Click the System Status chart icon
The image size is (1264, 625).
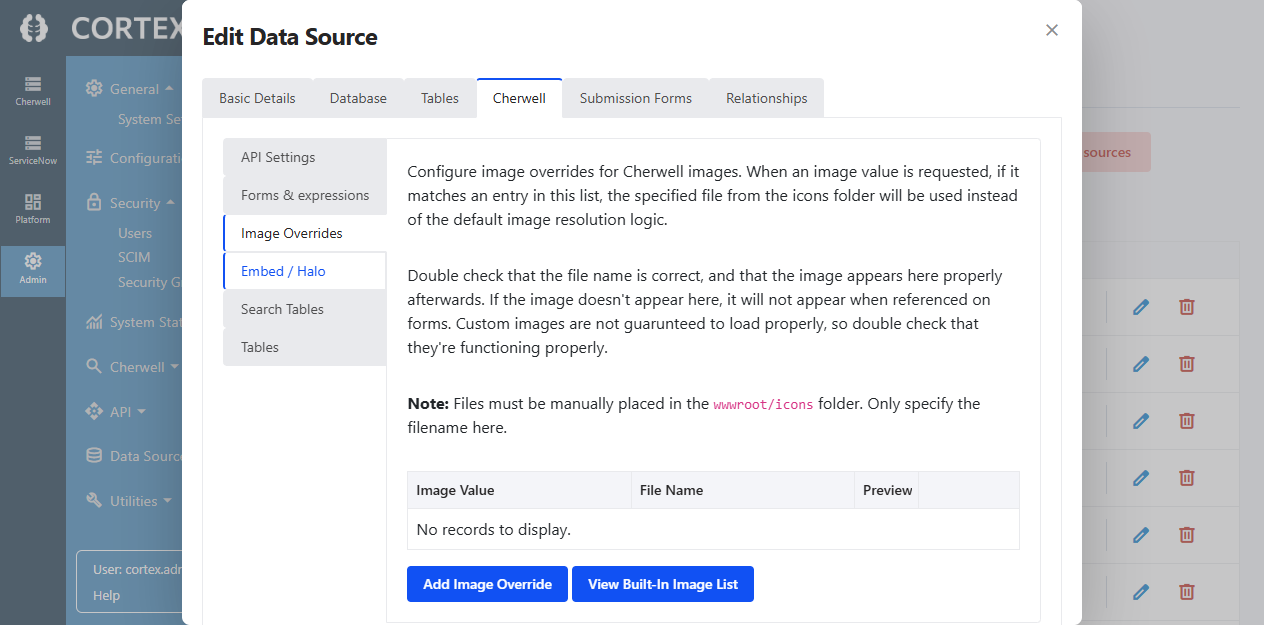94,322
